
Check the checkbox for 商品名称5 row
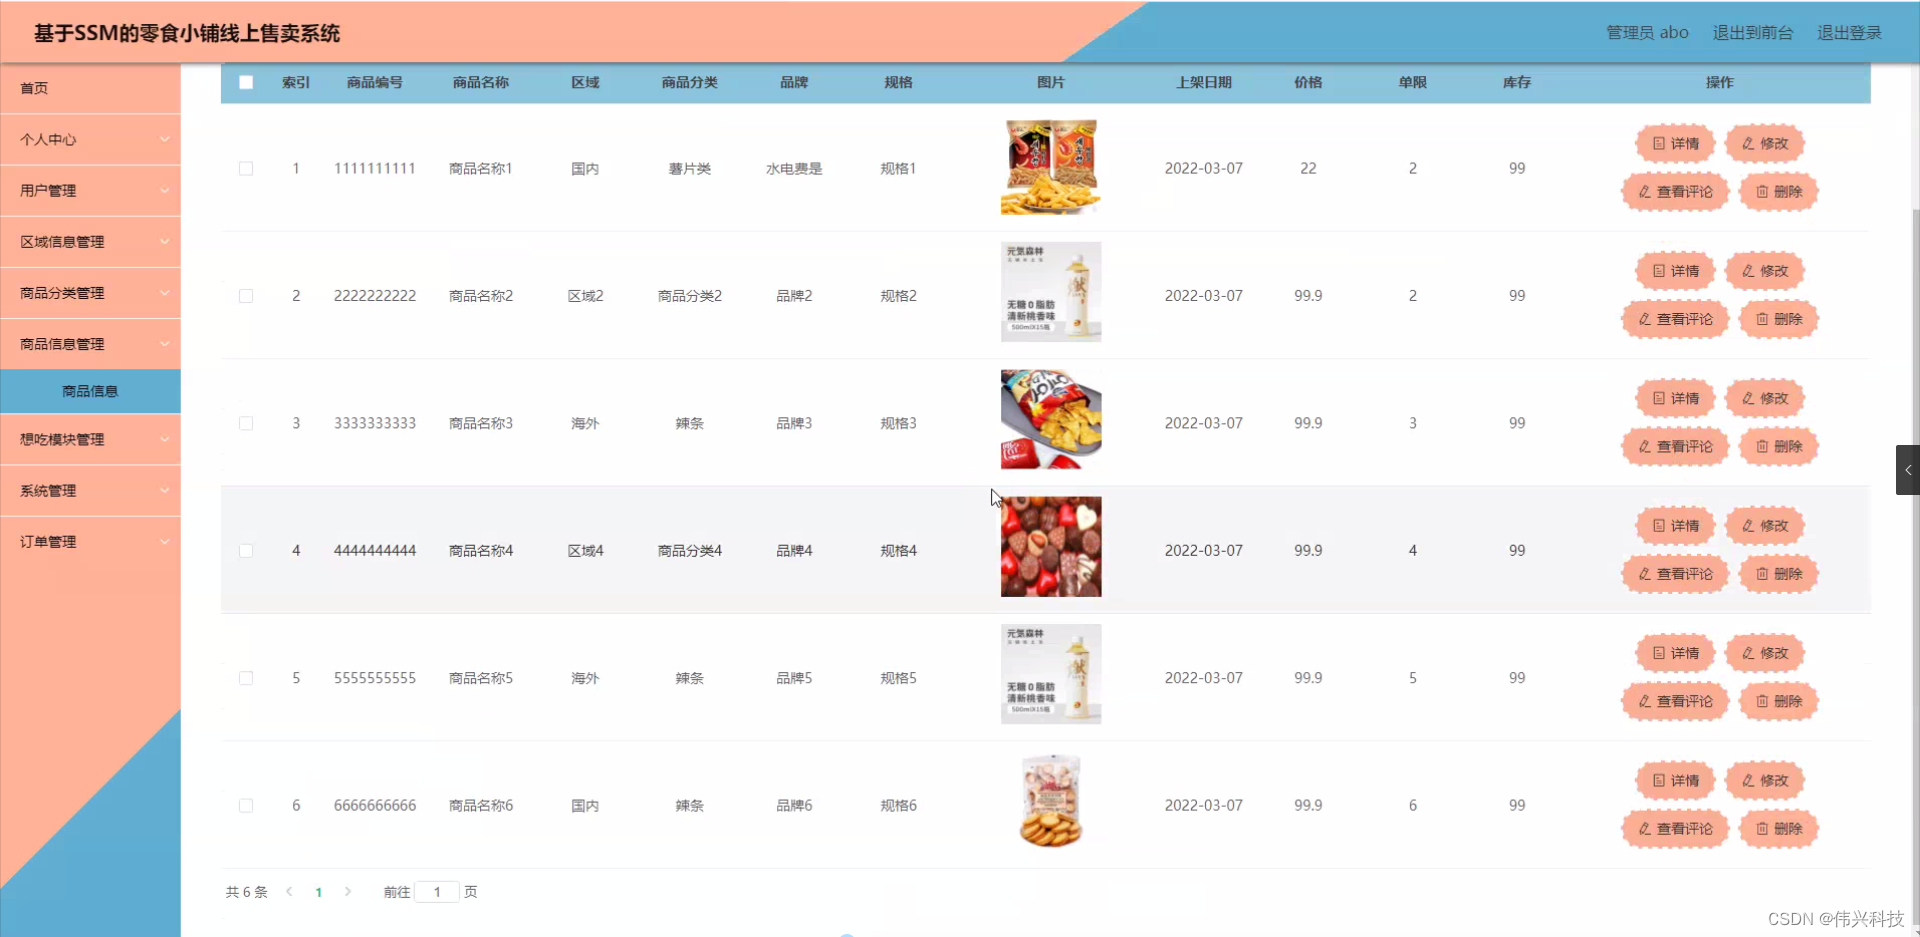[x=246, y=678]
